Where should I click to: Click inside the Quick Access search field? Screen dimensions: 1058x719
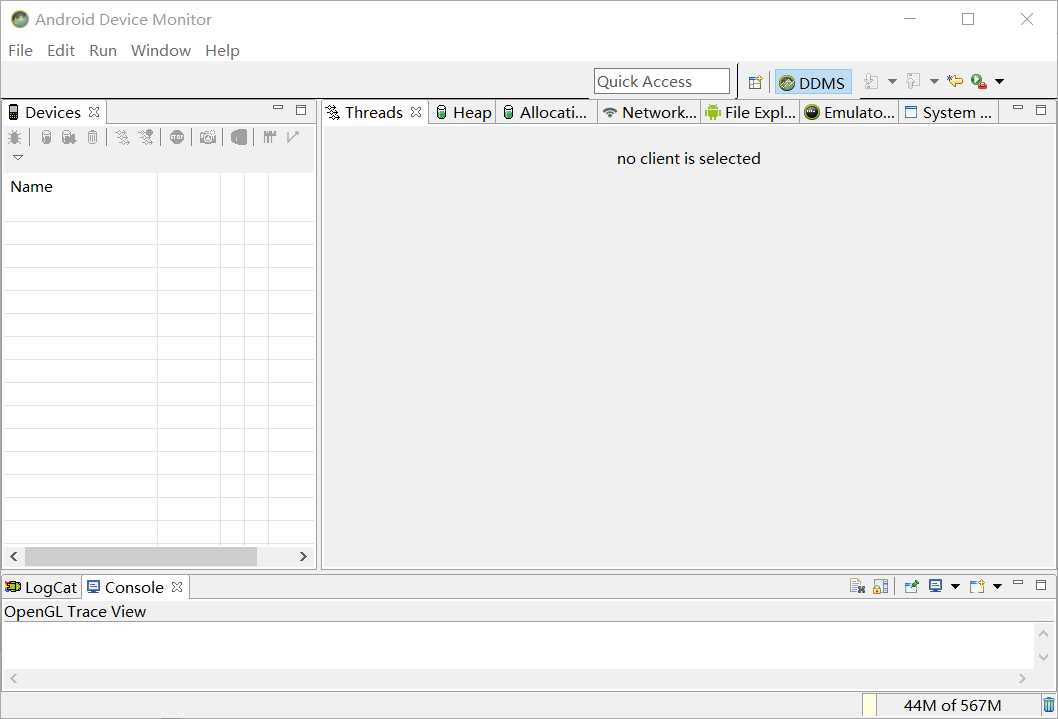point(662,82)
